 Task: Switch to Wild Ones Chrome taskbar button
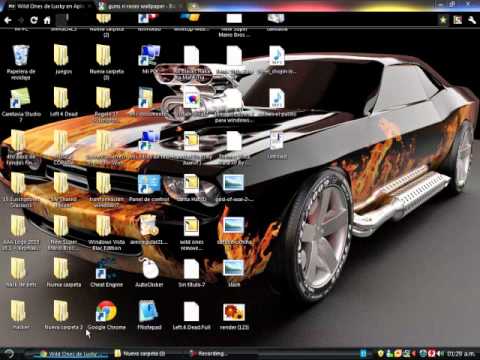(x=73, y=354)
